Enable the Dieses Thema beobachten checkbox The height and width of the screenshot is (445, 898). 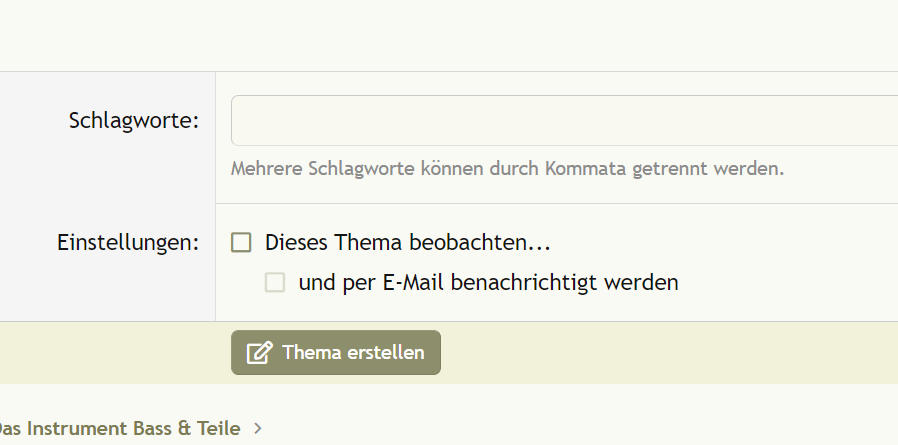click(x=241, y=242)
